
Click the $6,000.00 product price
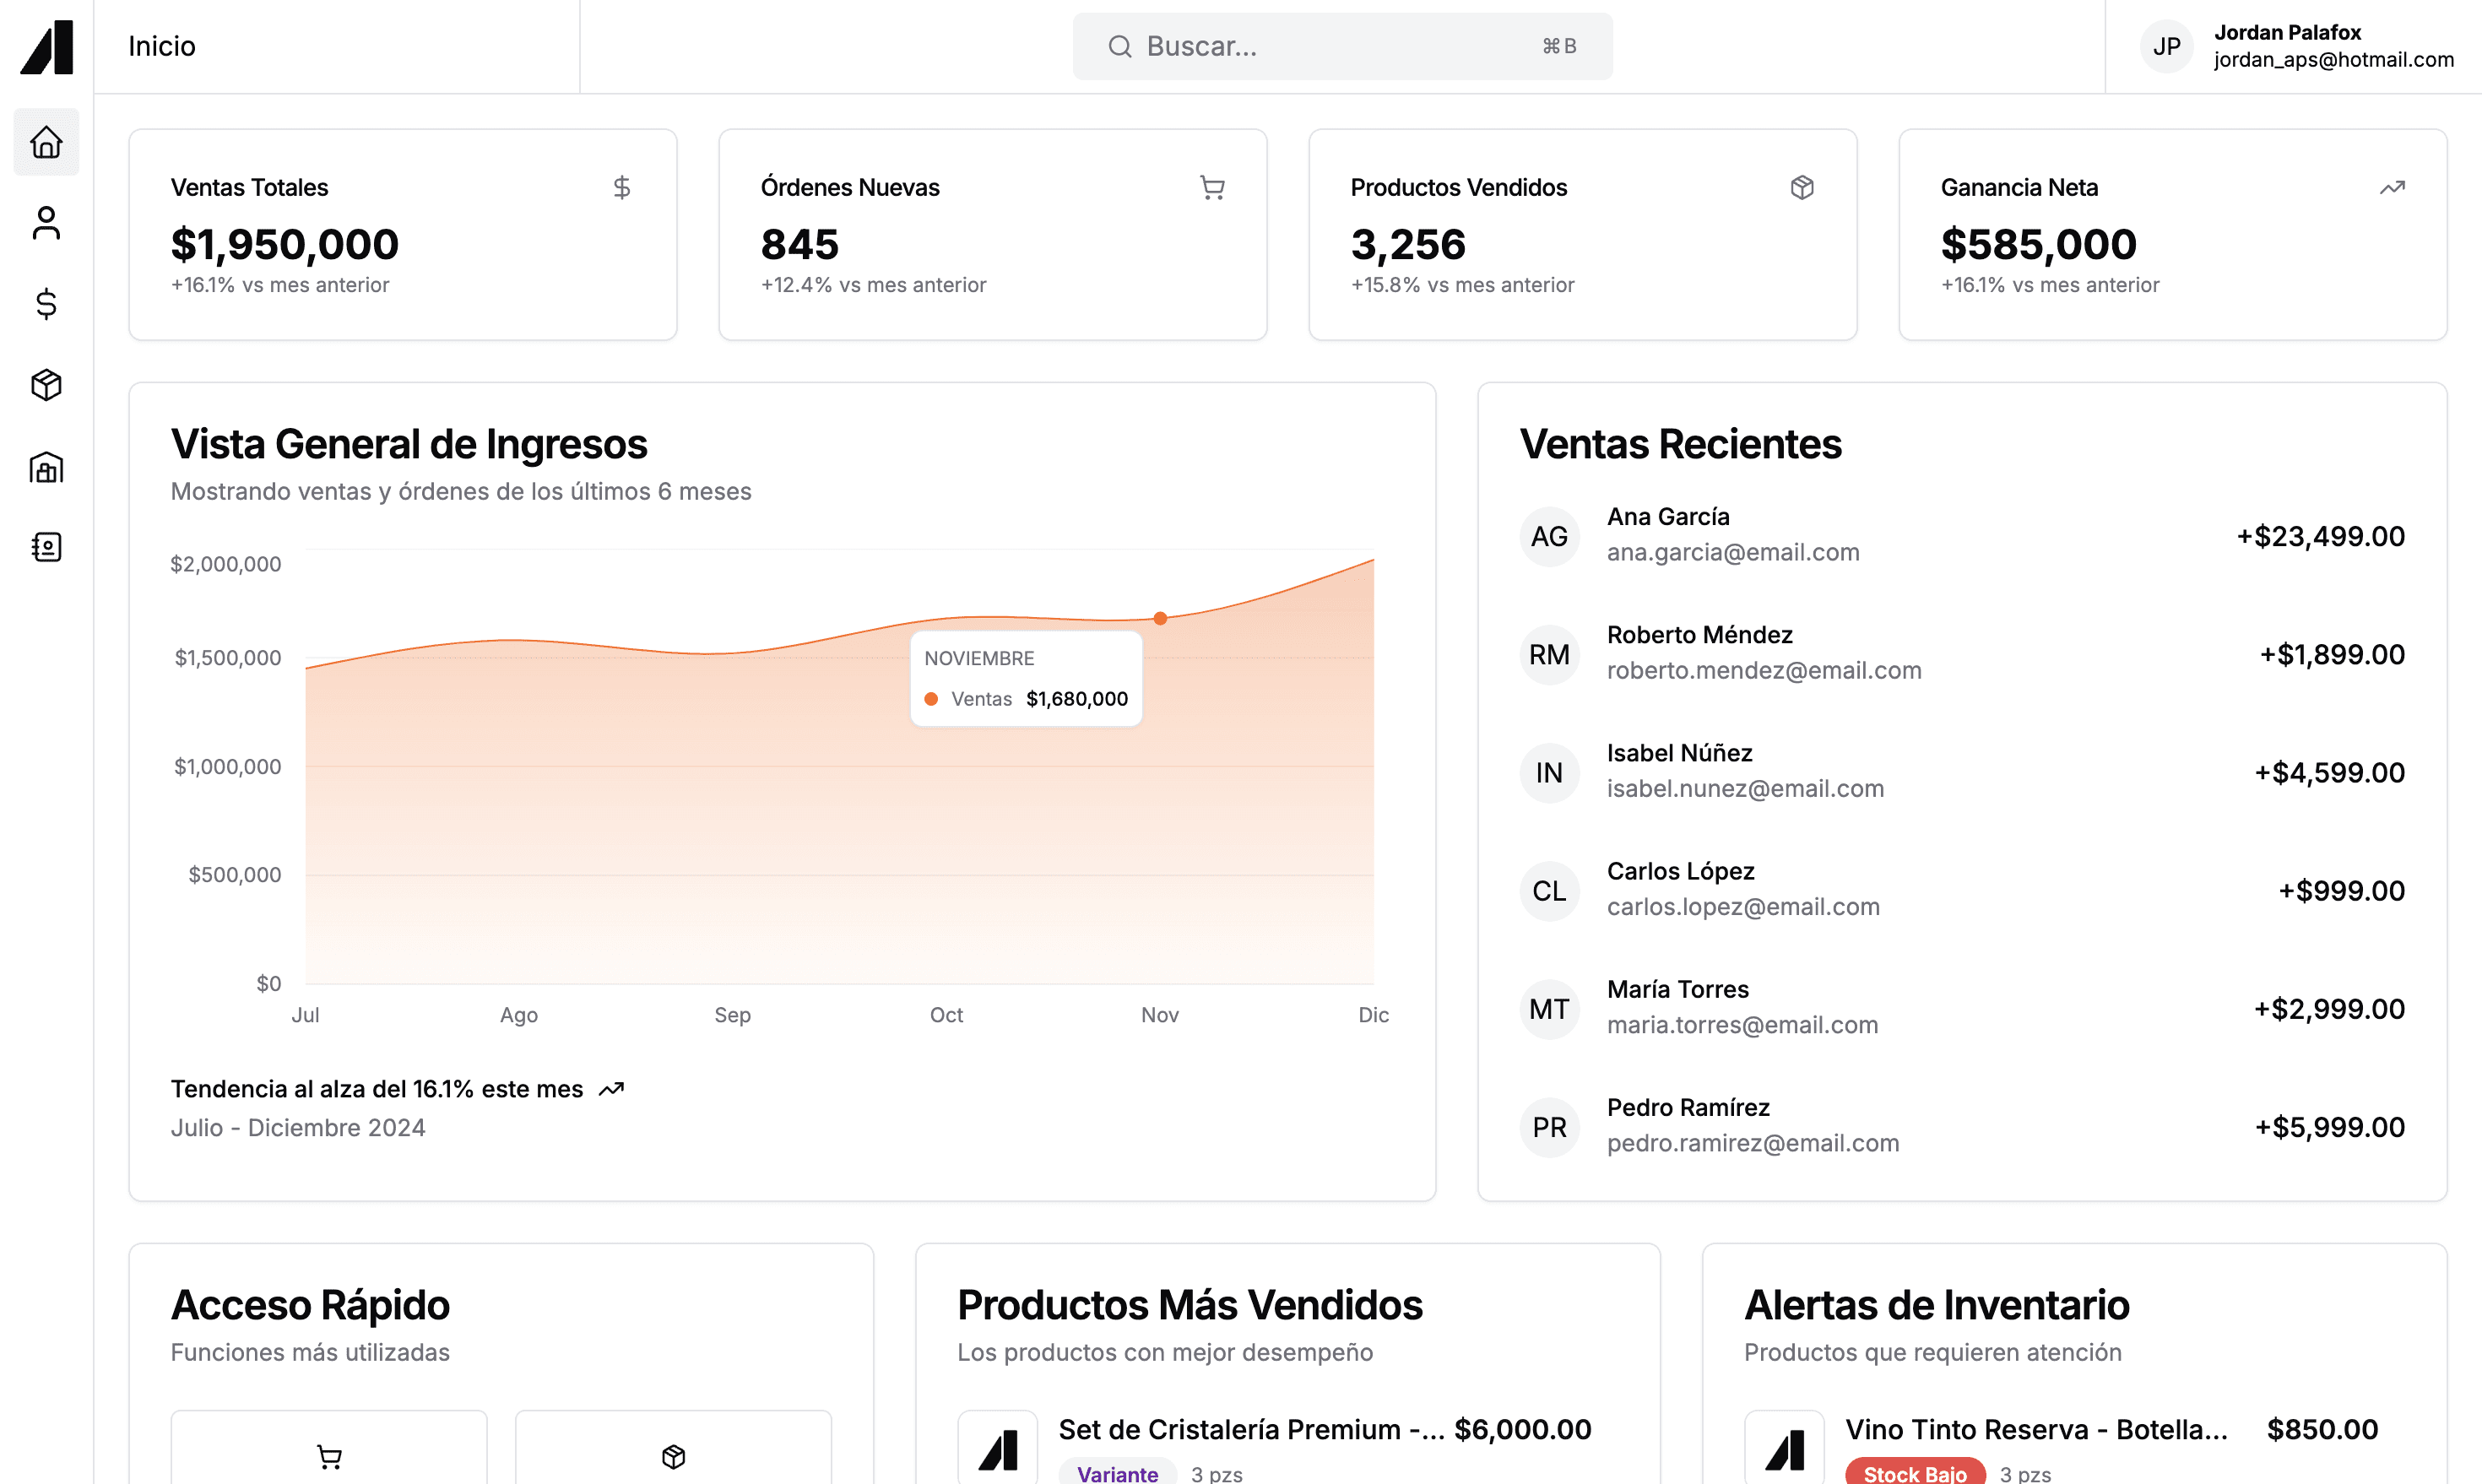1523,1430
